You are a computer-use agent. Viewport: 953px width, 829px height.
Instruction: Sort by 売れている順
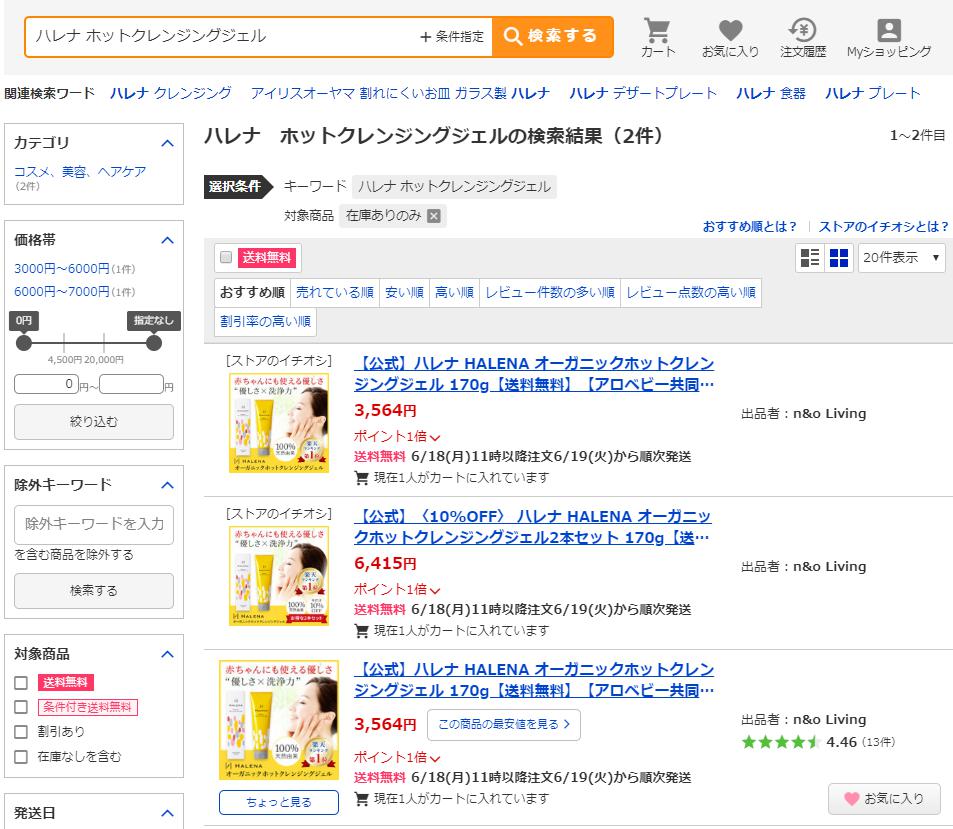coord(335,293)
